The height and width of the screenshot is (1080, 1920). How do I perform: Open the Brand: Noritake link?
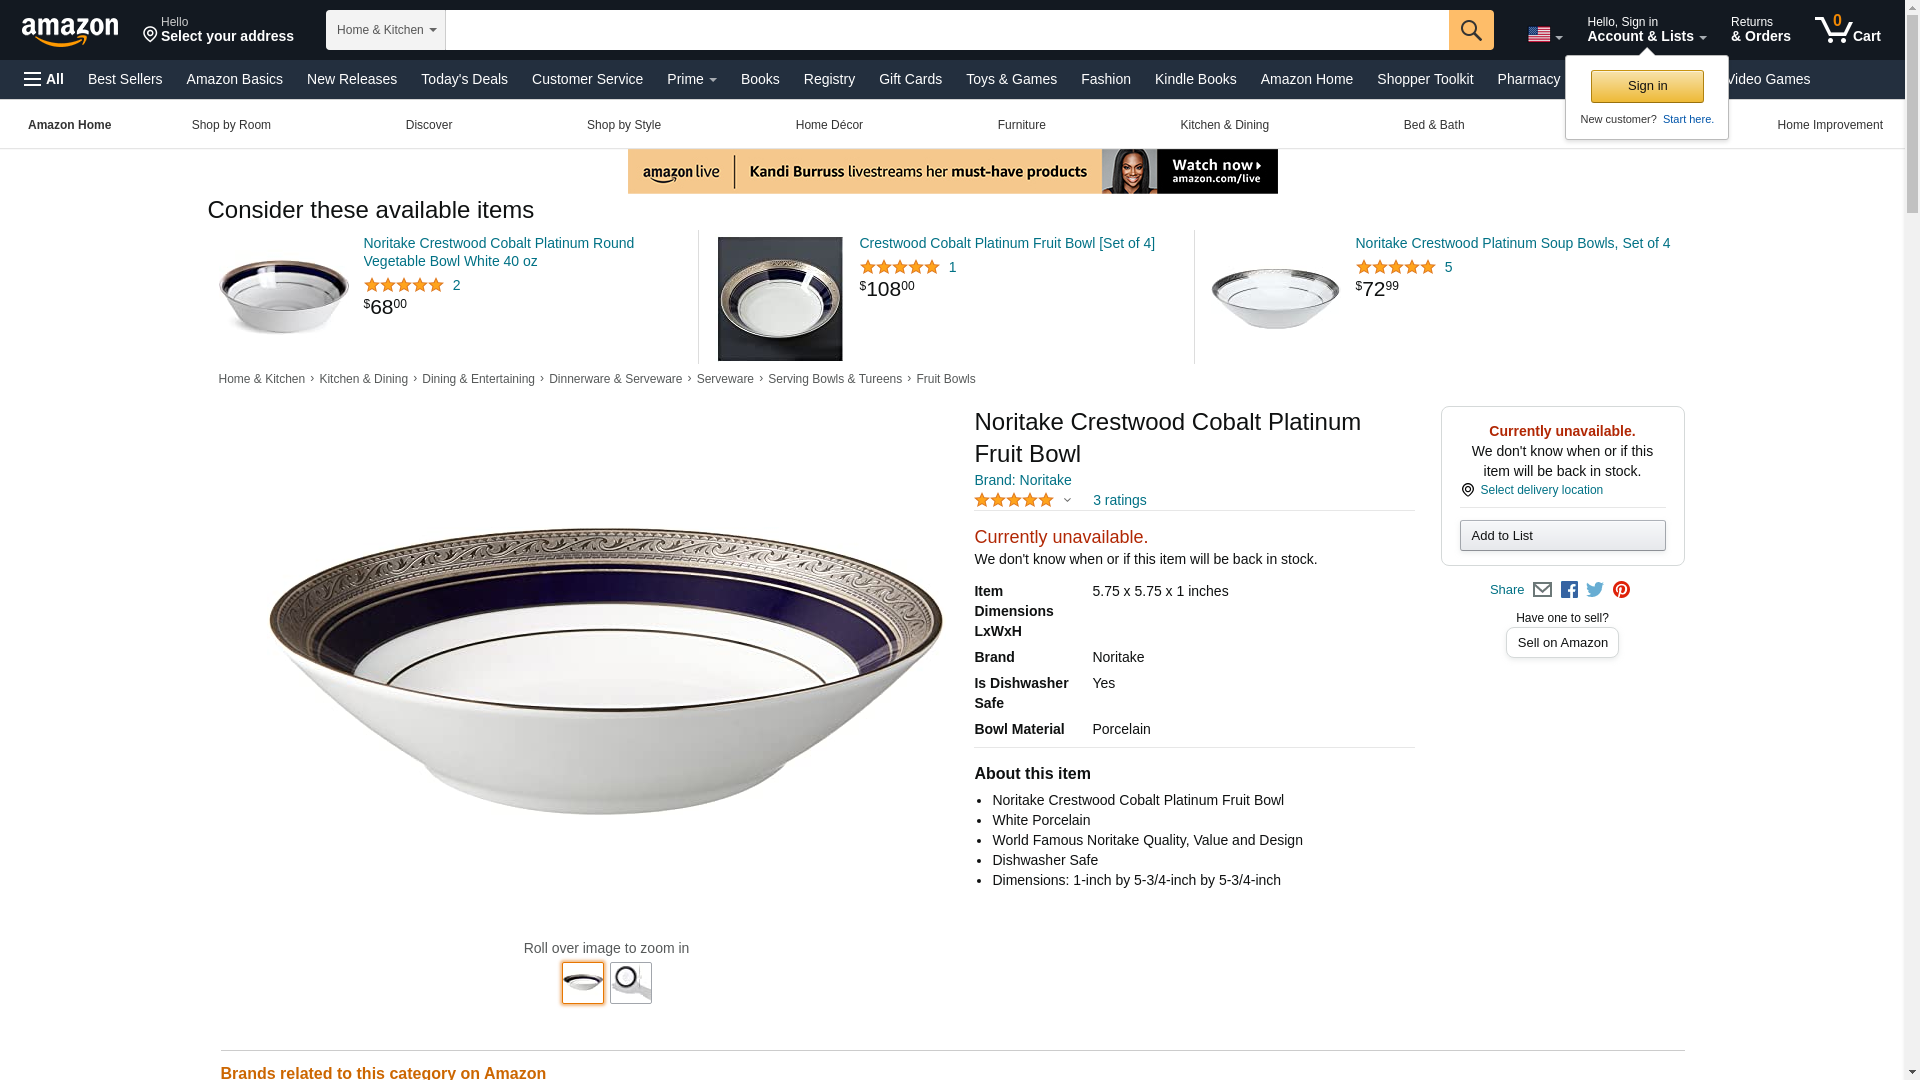[1022, 480]
